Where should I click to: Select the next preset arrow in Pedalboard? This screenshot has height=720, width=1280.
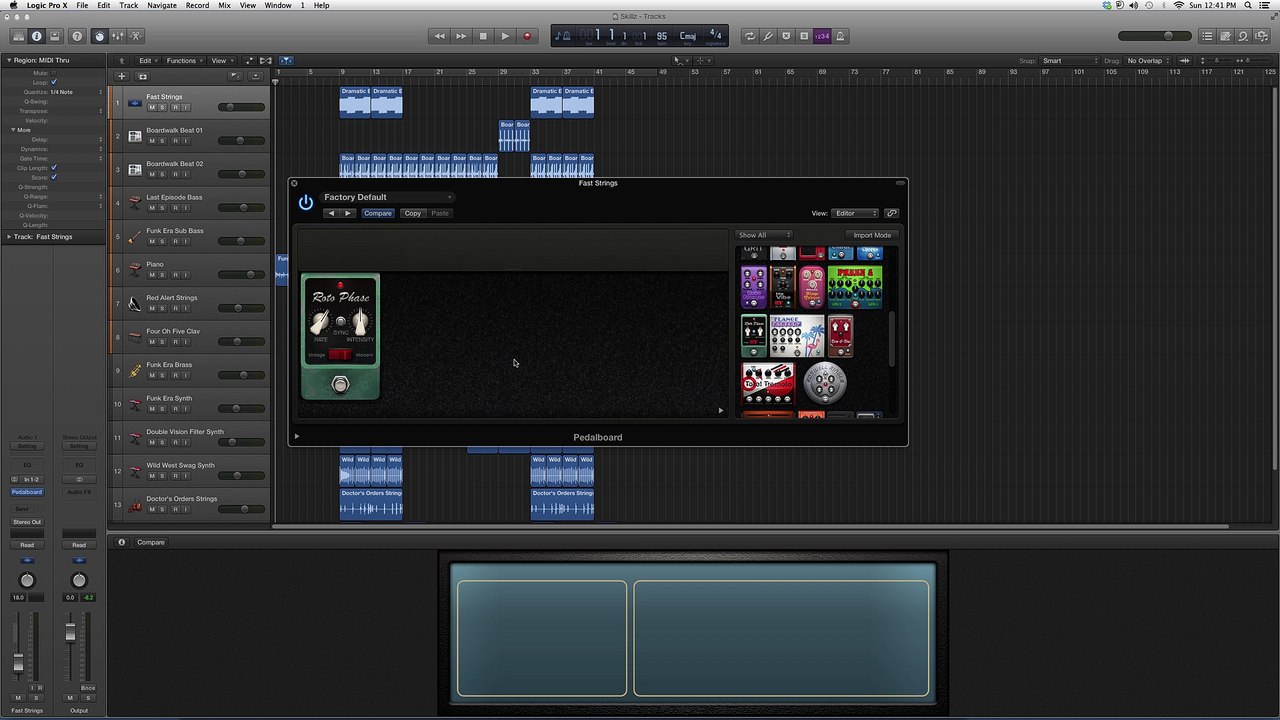[348, 213]
